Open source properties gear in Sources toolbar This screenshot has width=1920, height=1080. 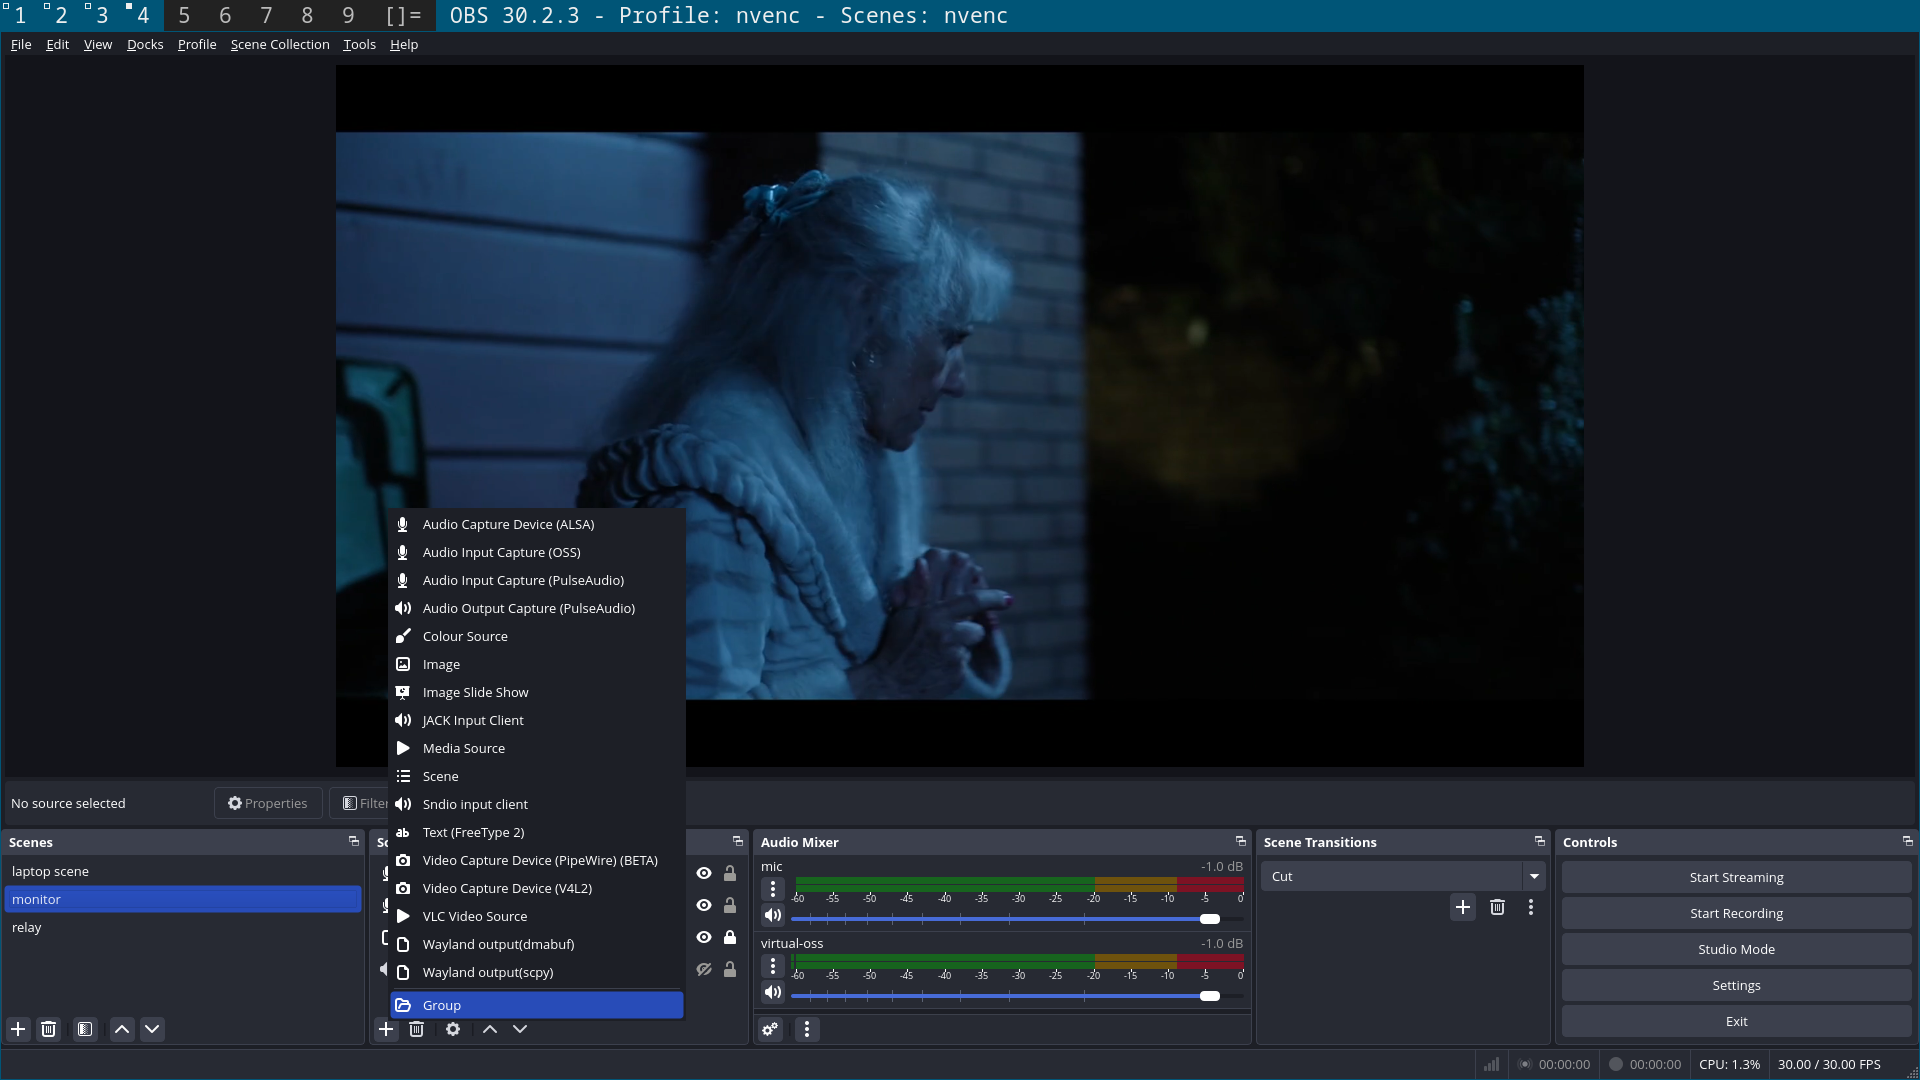(453, 1029)
